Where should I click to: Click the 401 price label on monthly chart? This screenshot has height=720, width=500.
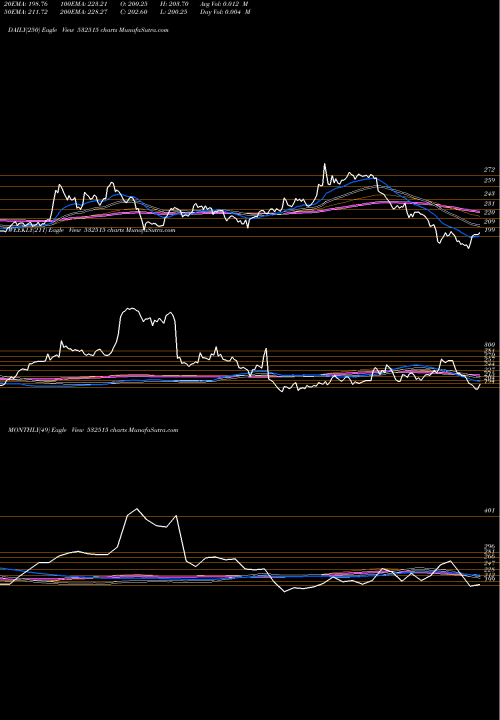pos(489,511)
